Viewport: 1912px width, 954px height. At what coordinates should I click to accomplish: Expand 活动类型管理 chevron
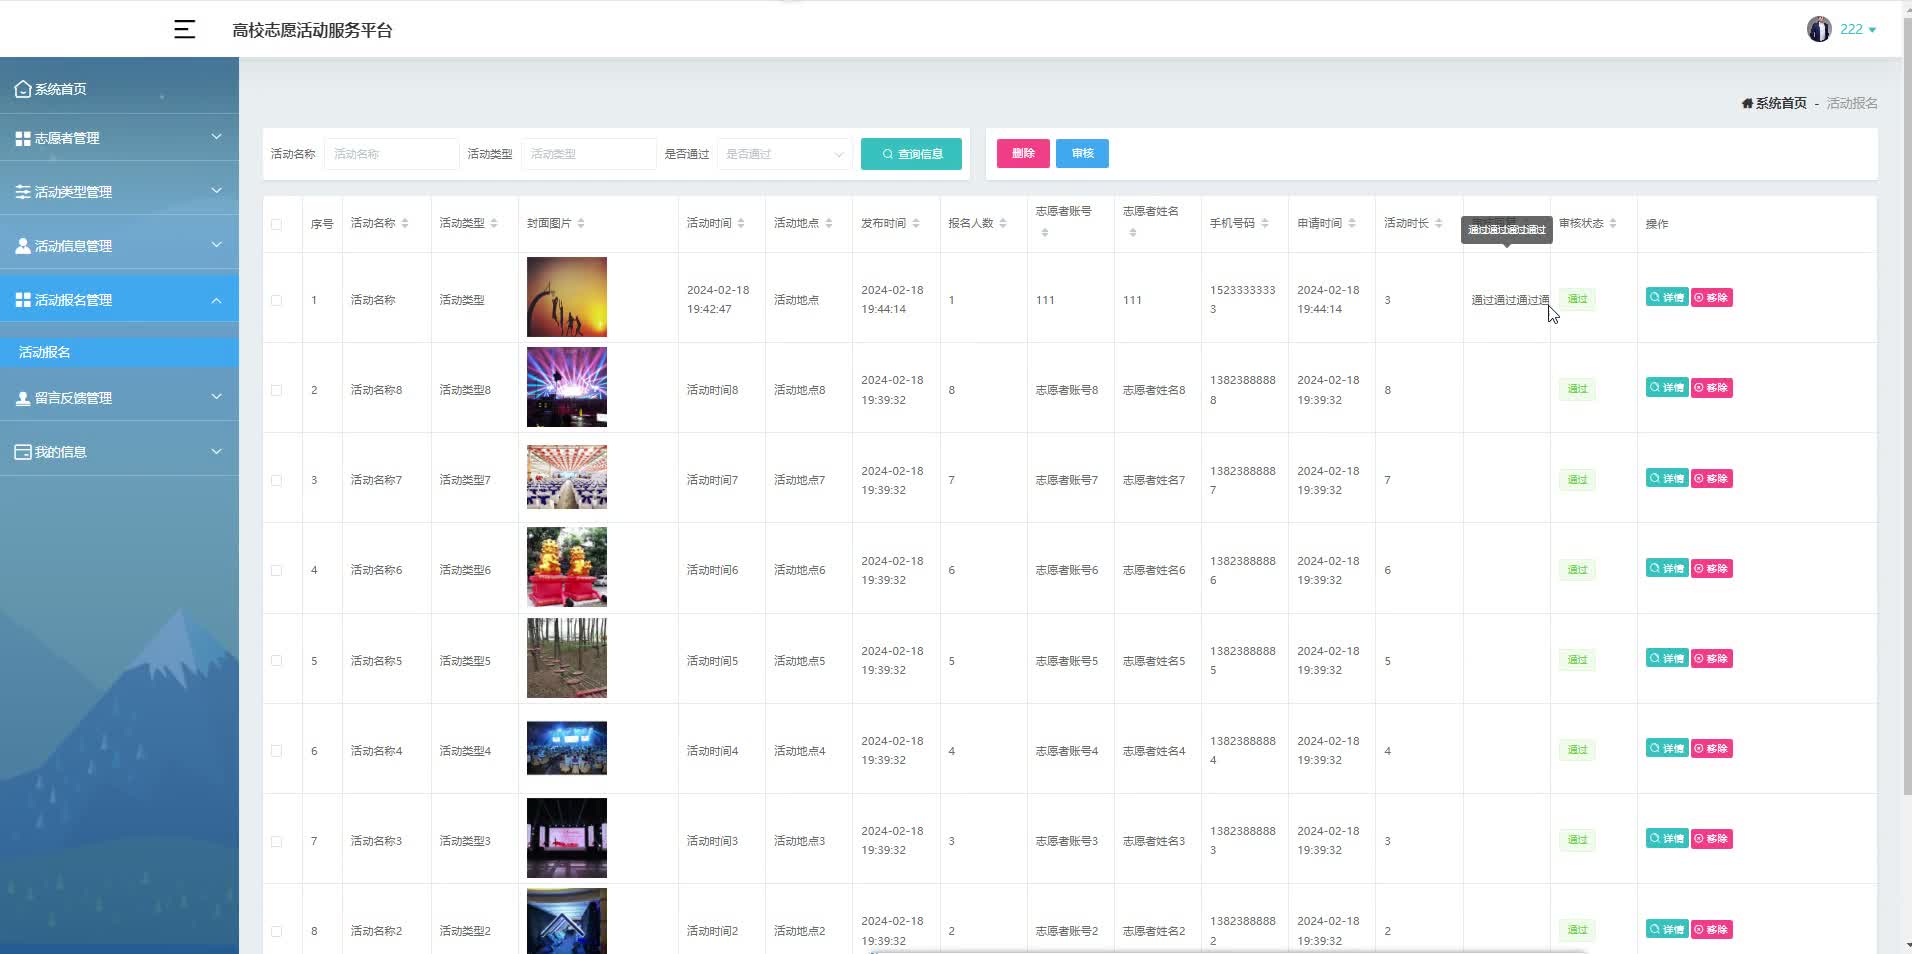point(216,191)
